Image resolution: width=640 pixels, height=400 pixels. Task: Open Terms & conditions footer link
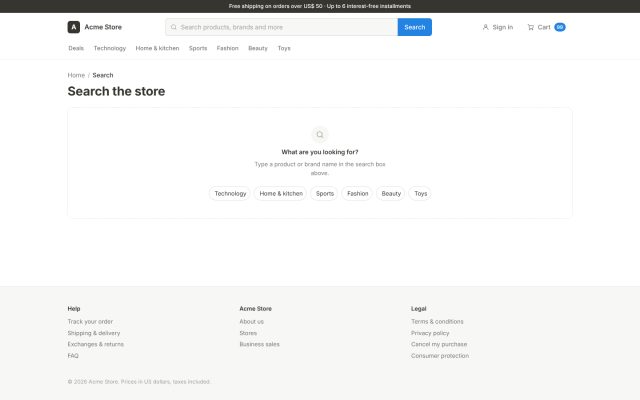(x=437, y=322)
